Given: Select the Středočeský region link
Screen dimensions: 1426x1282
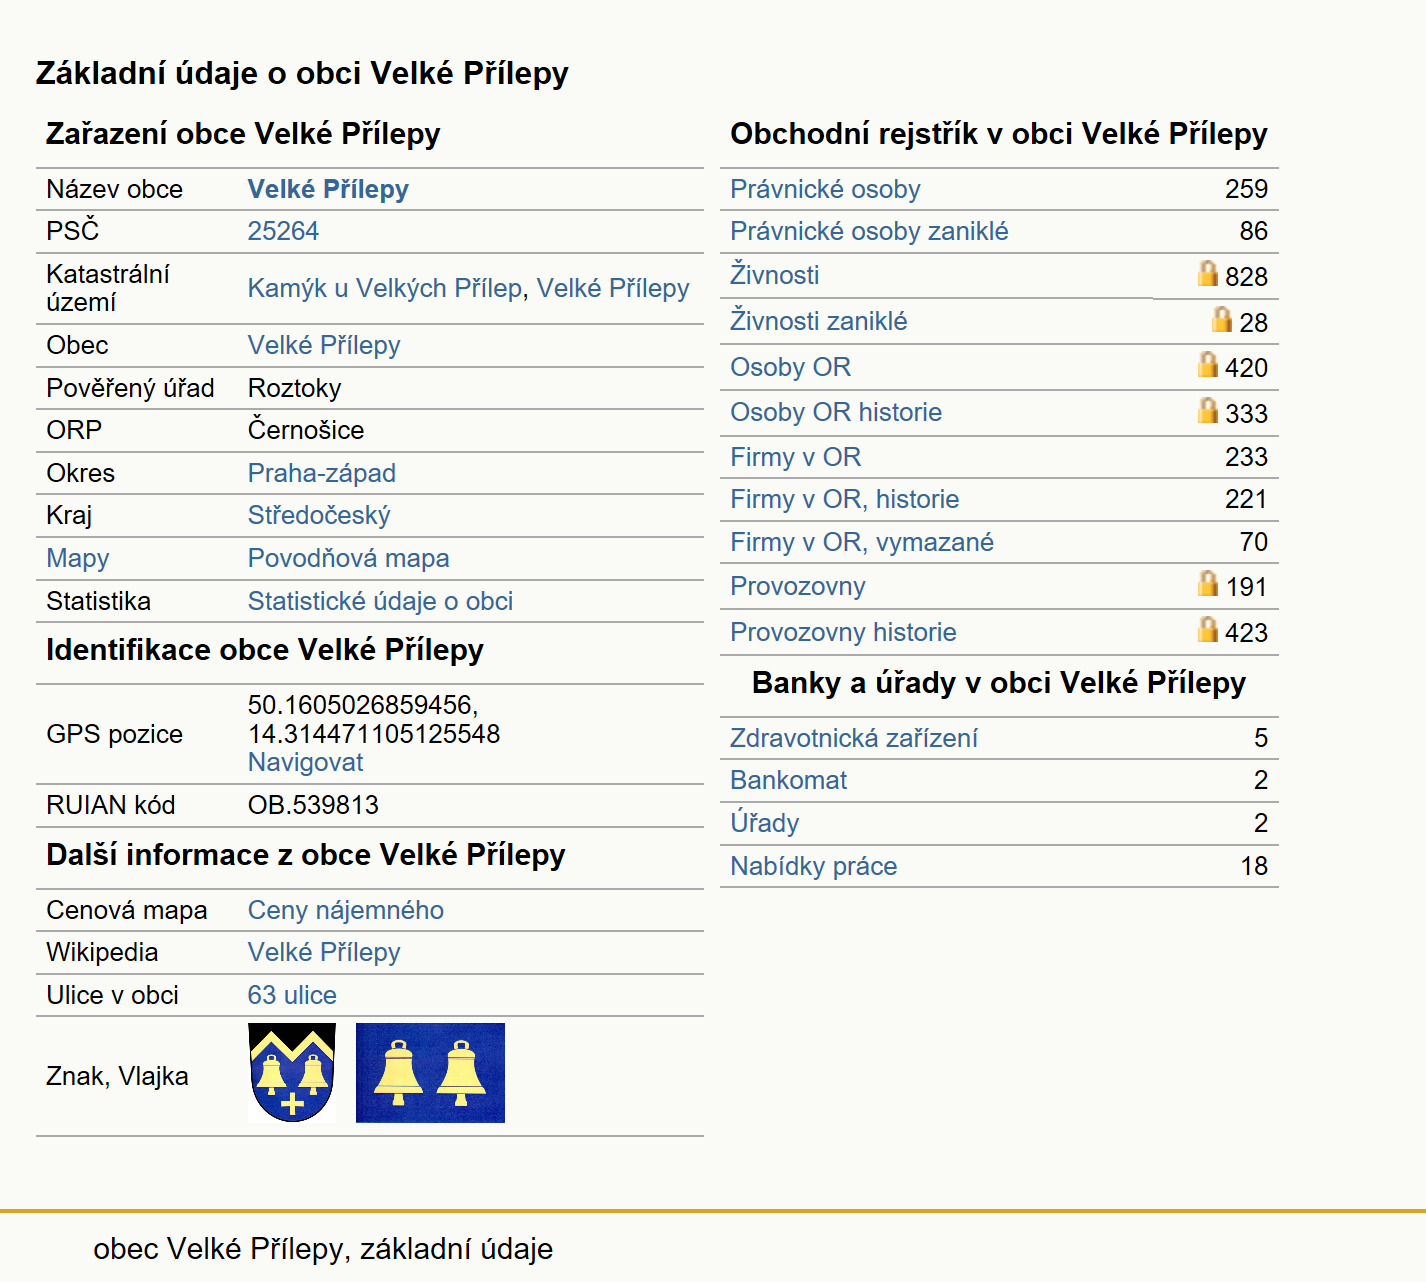Looking at the screenshot, I should point(319,515).
